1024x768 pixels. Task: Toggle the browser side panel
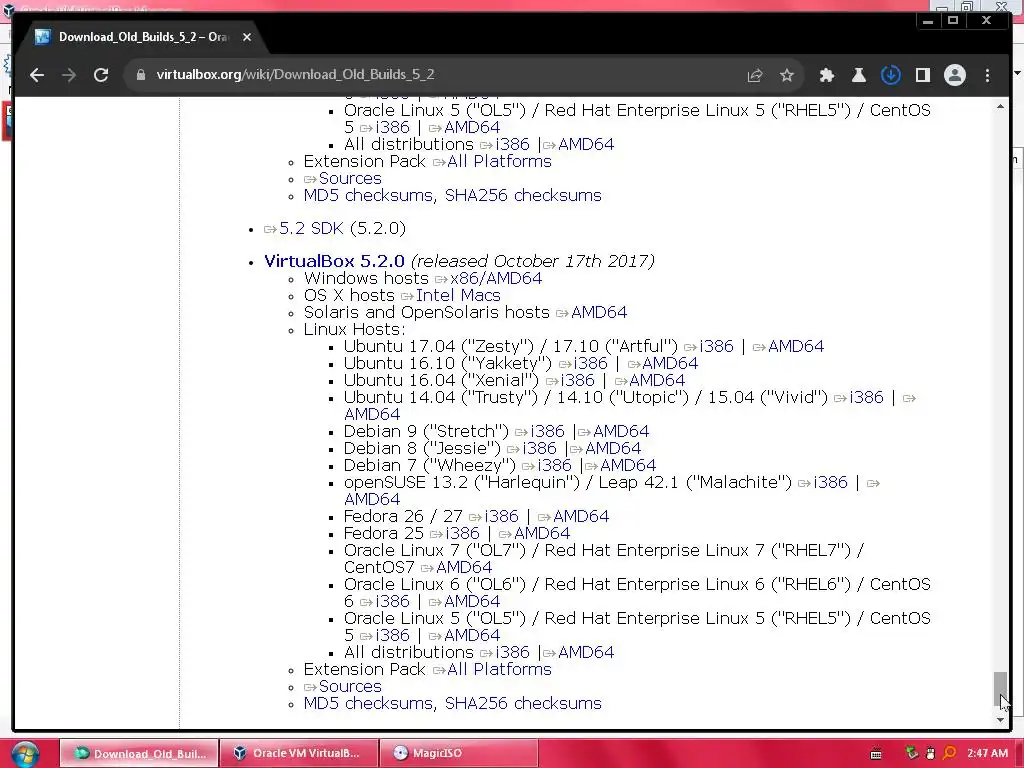(923, 75)
